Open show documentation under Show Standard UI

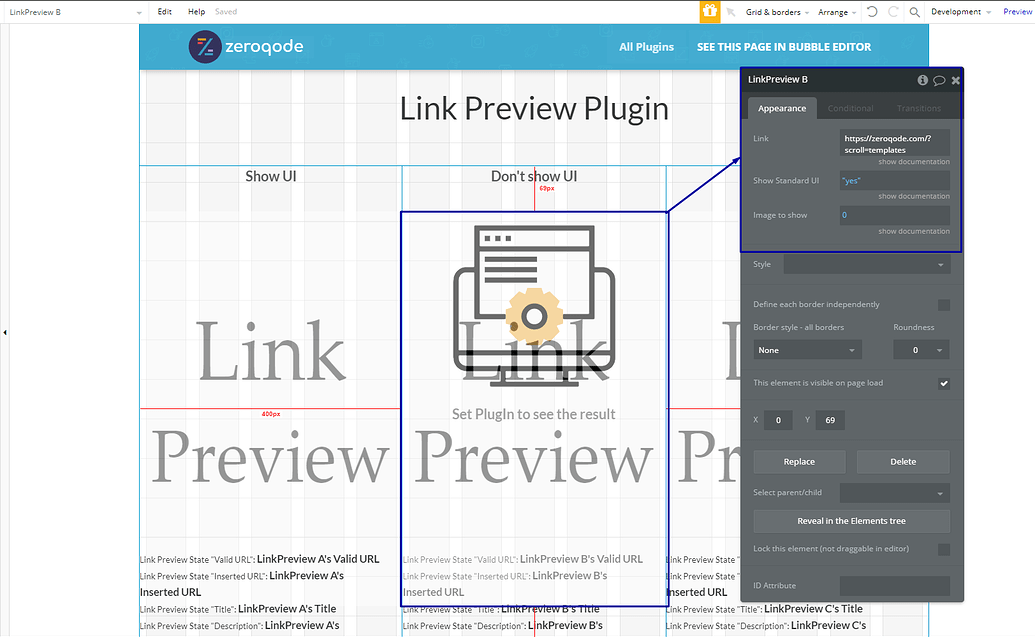(914, 196)
